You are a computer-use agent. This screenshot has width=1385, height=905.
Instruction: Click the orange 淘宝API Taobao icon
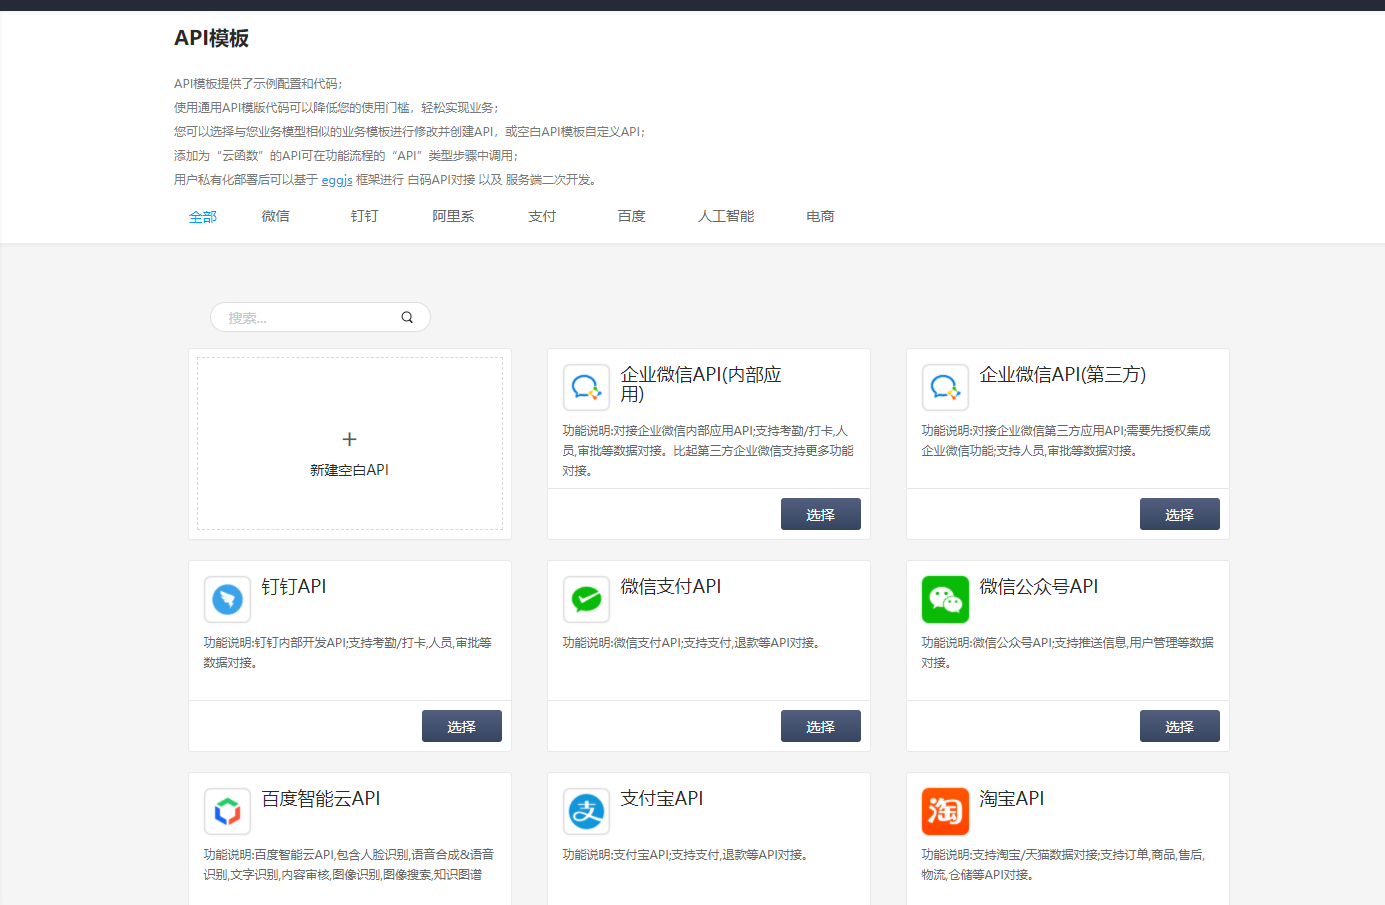[x=945, y=811]
